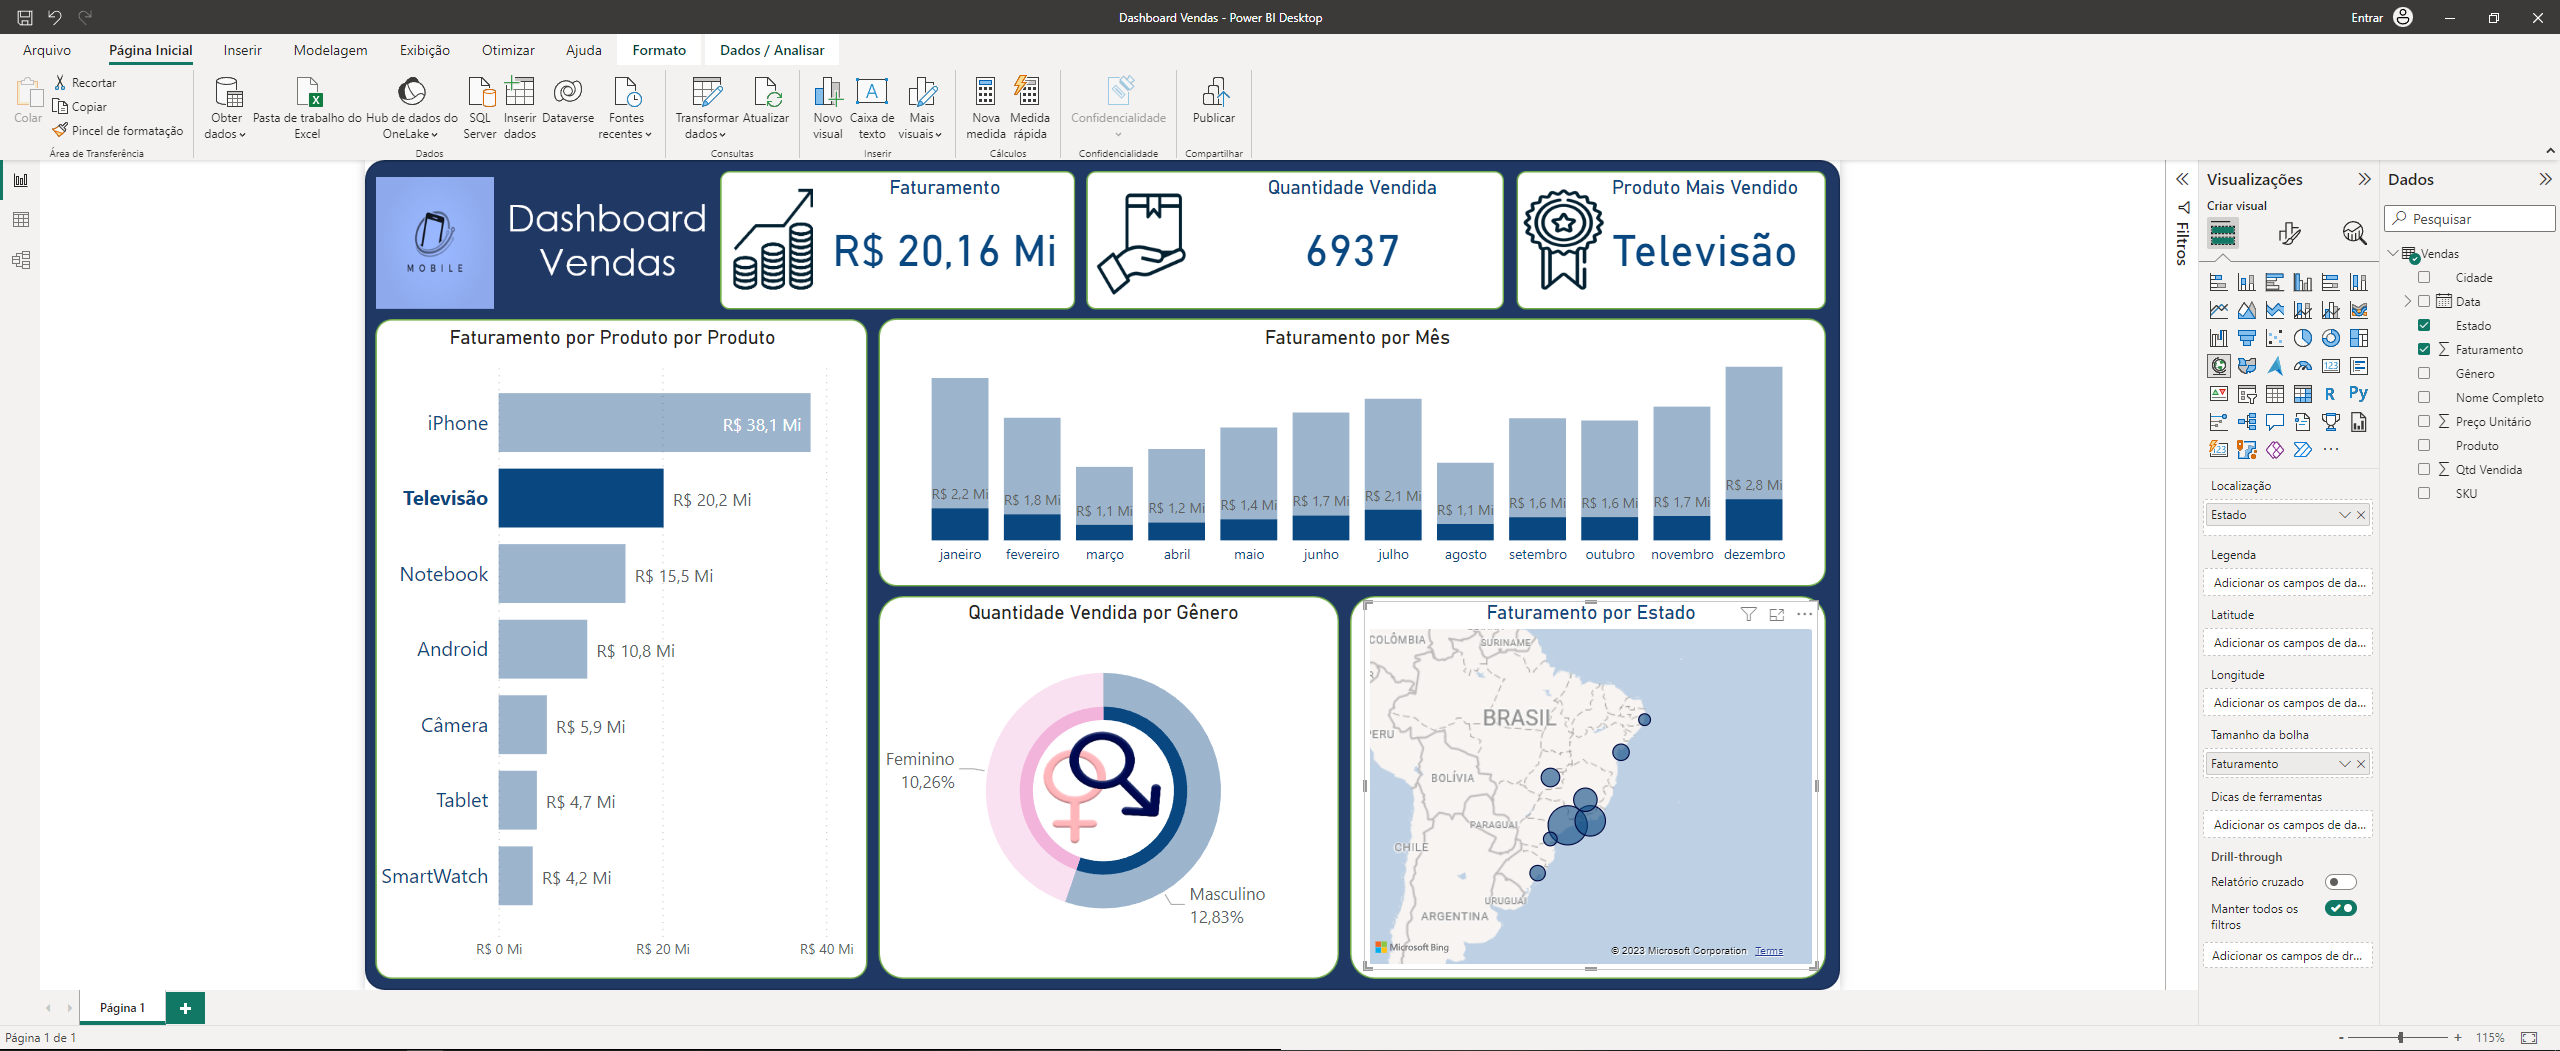Check the Produto field checkbox
This screenshot has height=1051, width=2560.
point(2424,445)
